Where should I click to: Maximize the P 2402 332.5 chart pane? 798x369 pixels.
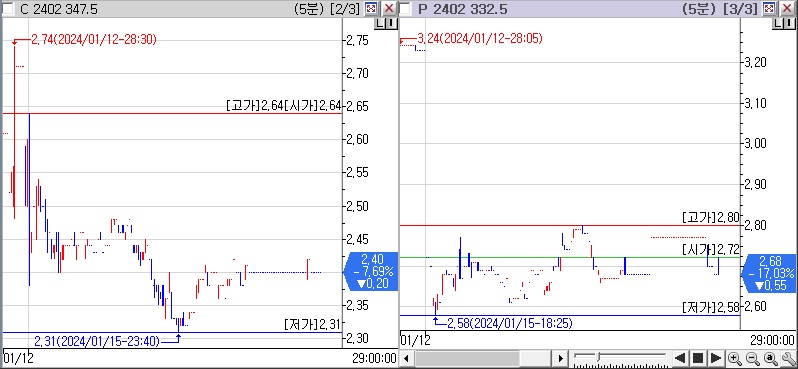click(x=770, y=9)
